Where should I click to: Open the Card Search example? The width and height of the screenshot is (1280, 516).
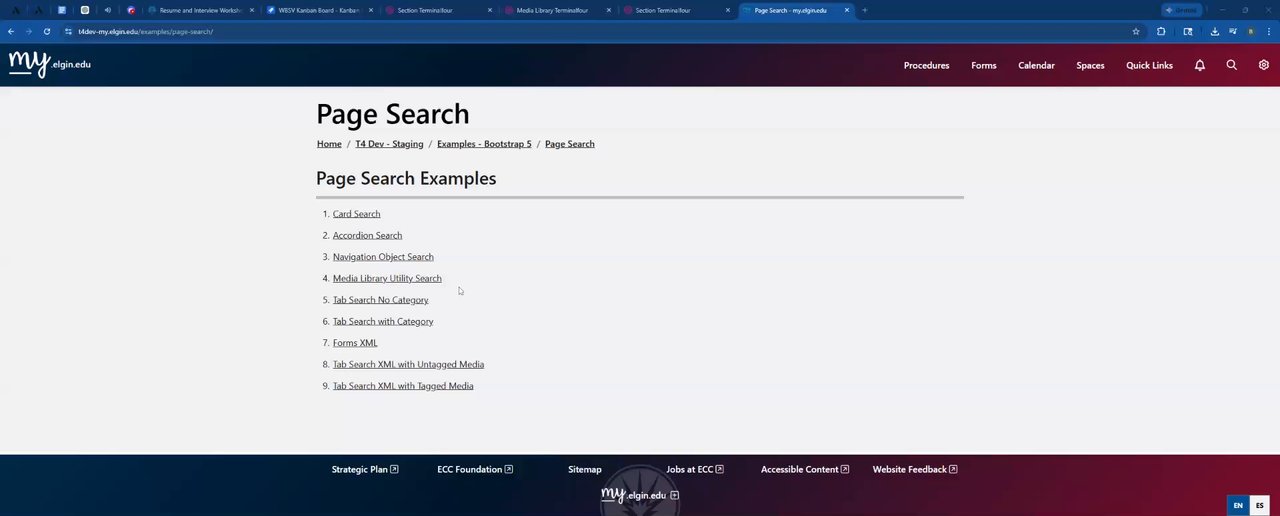click(x=356, y=214)
